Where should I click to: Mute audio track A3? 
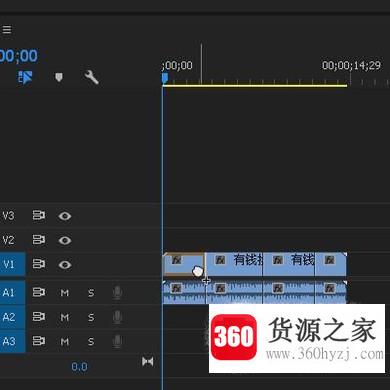pos(65,342)
